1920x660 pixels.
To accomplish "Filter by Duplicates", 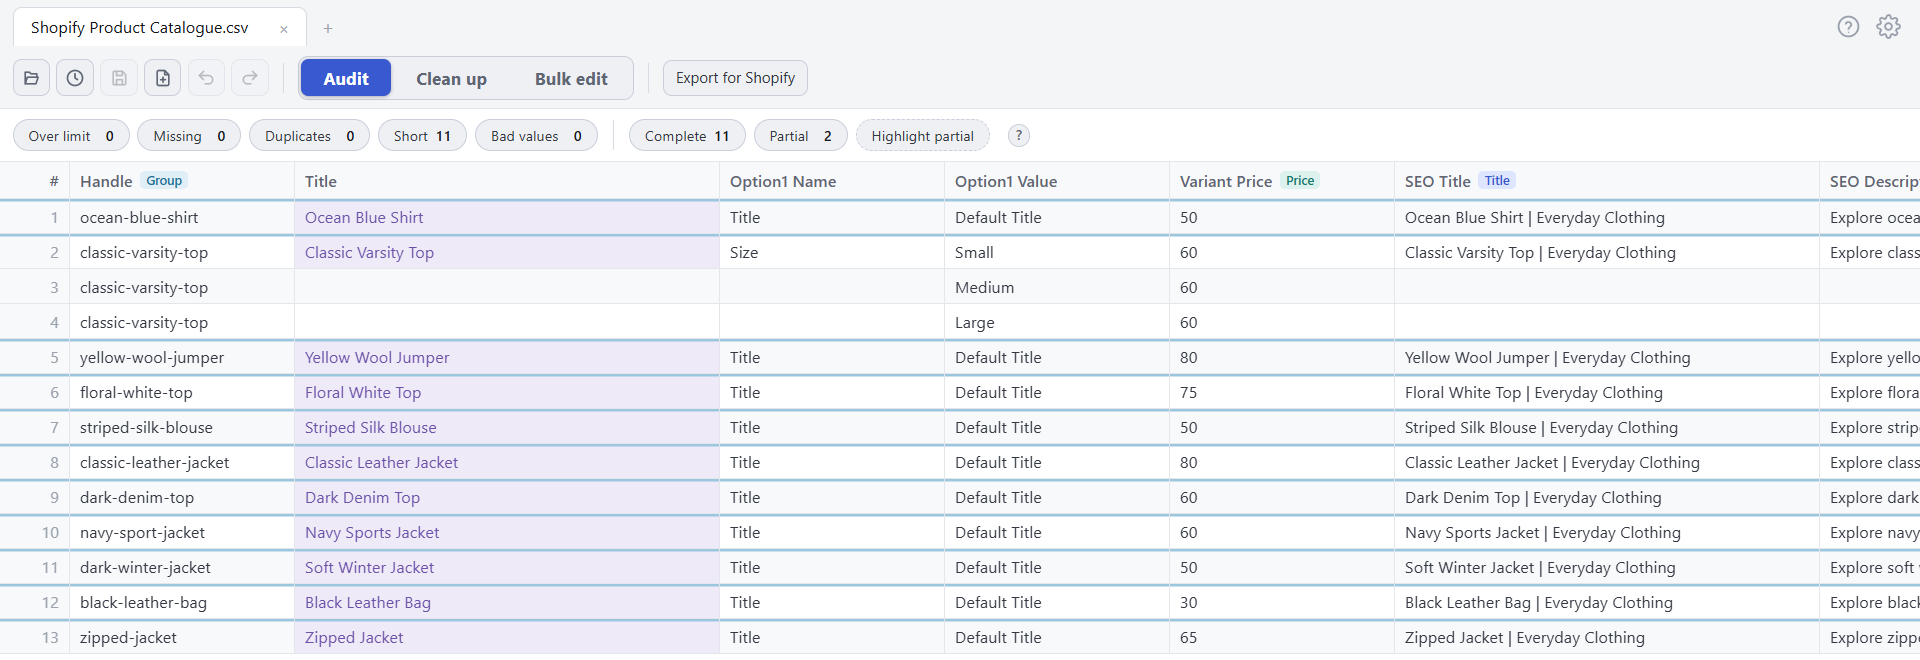I will click(x=309, y=136).
